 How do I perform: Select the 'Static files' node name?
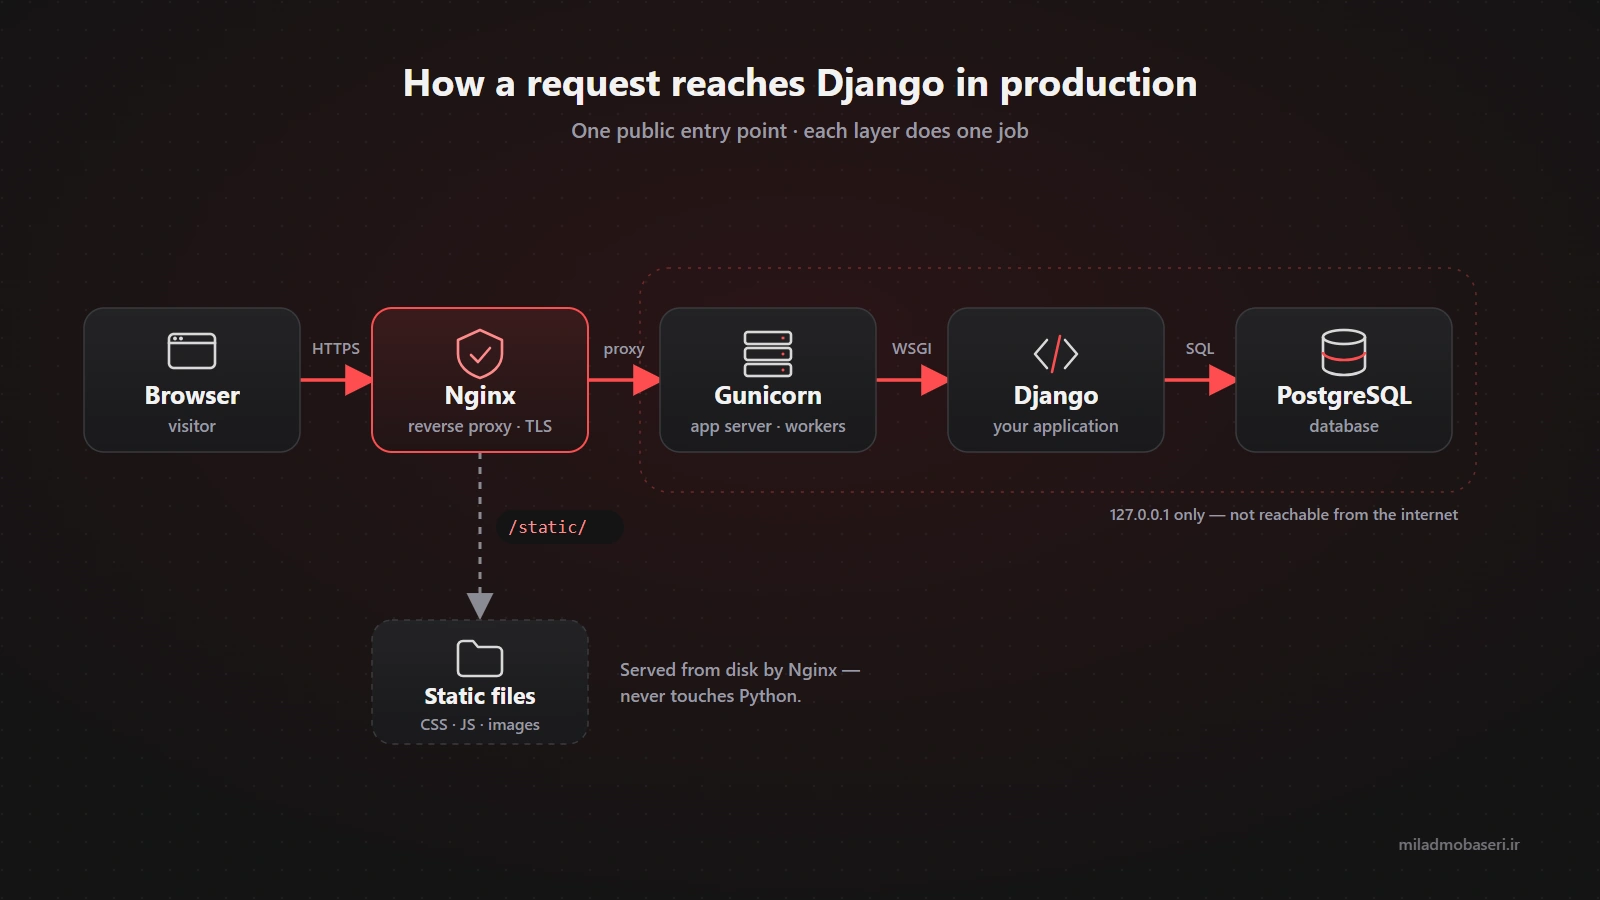480,696
